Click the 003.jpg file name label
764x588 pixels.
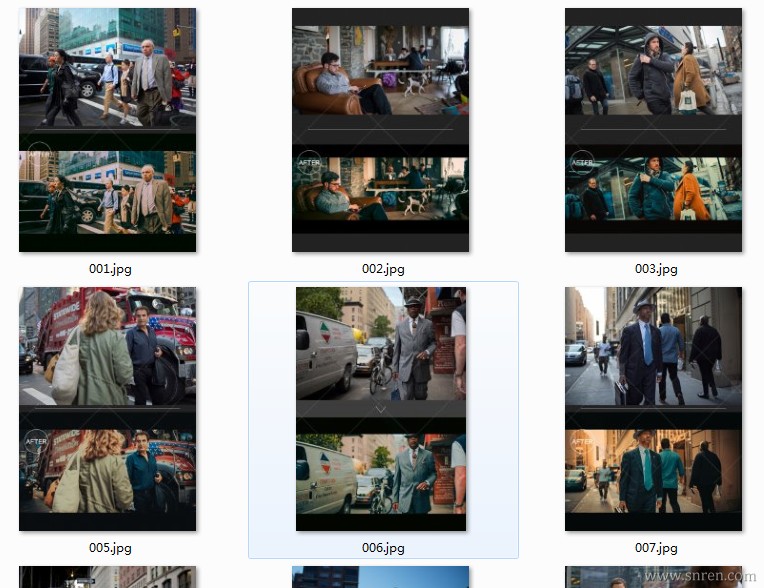[x=656, y=269]
